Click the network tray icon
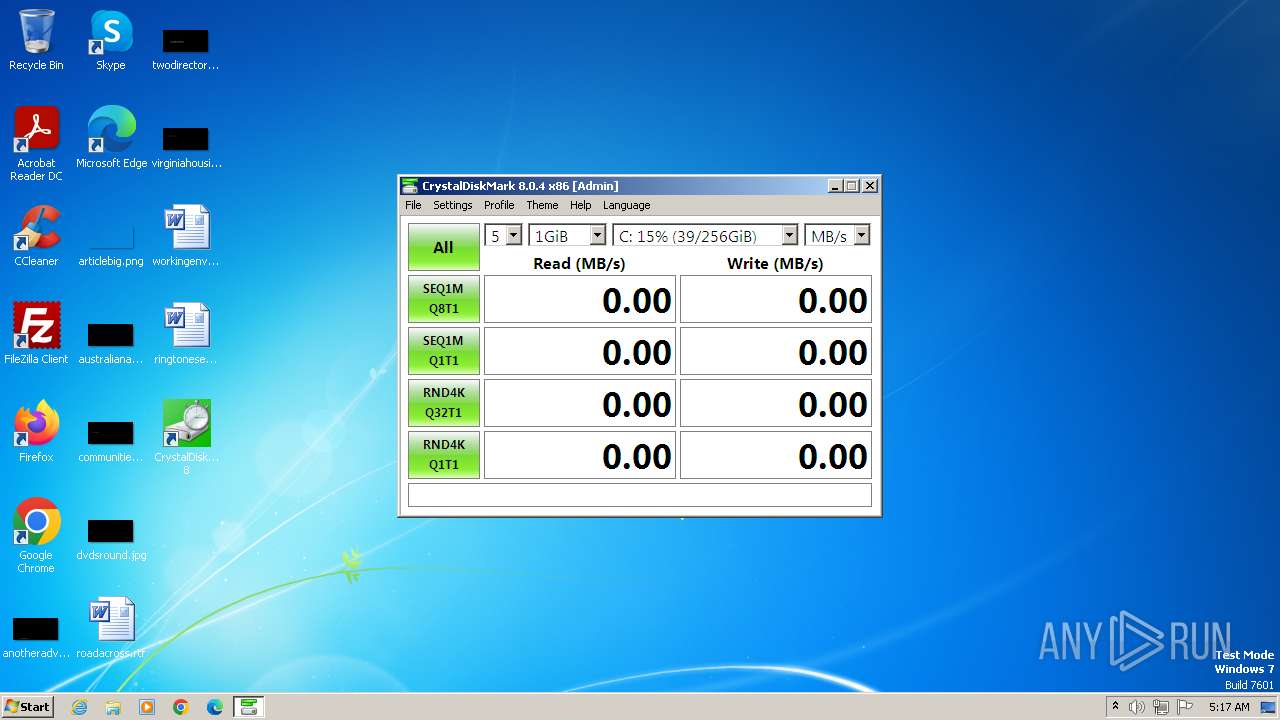This screenshot has height=720, width=1280. [x=1161, y=707]
